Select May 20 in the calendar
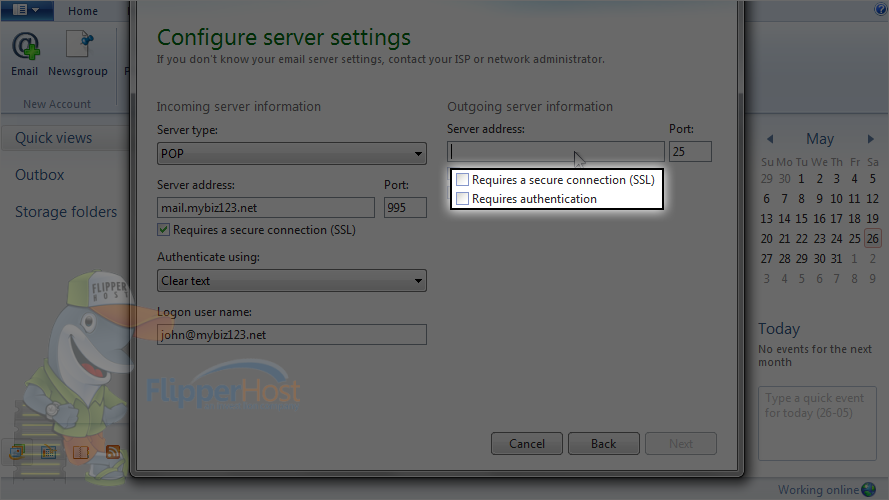 [x=767, y=239]
